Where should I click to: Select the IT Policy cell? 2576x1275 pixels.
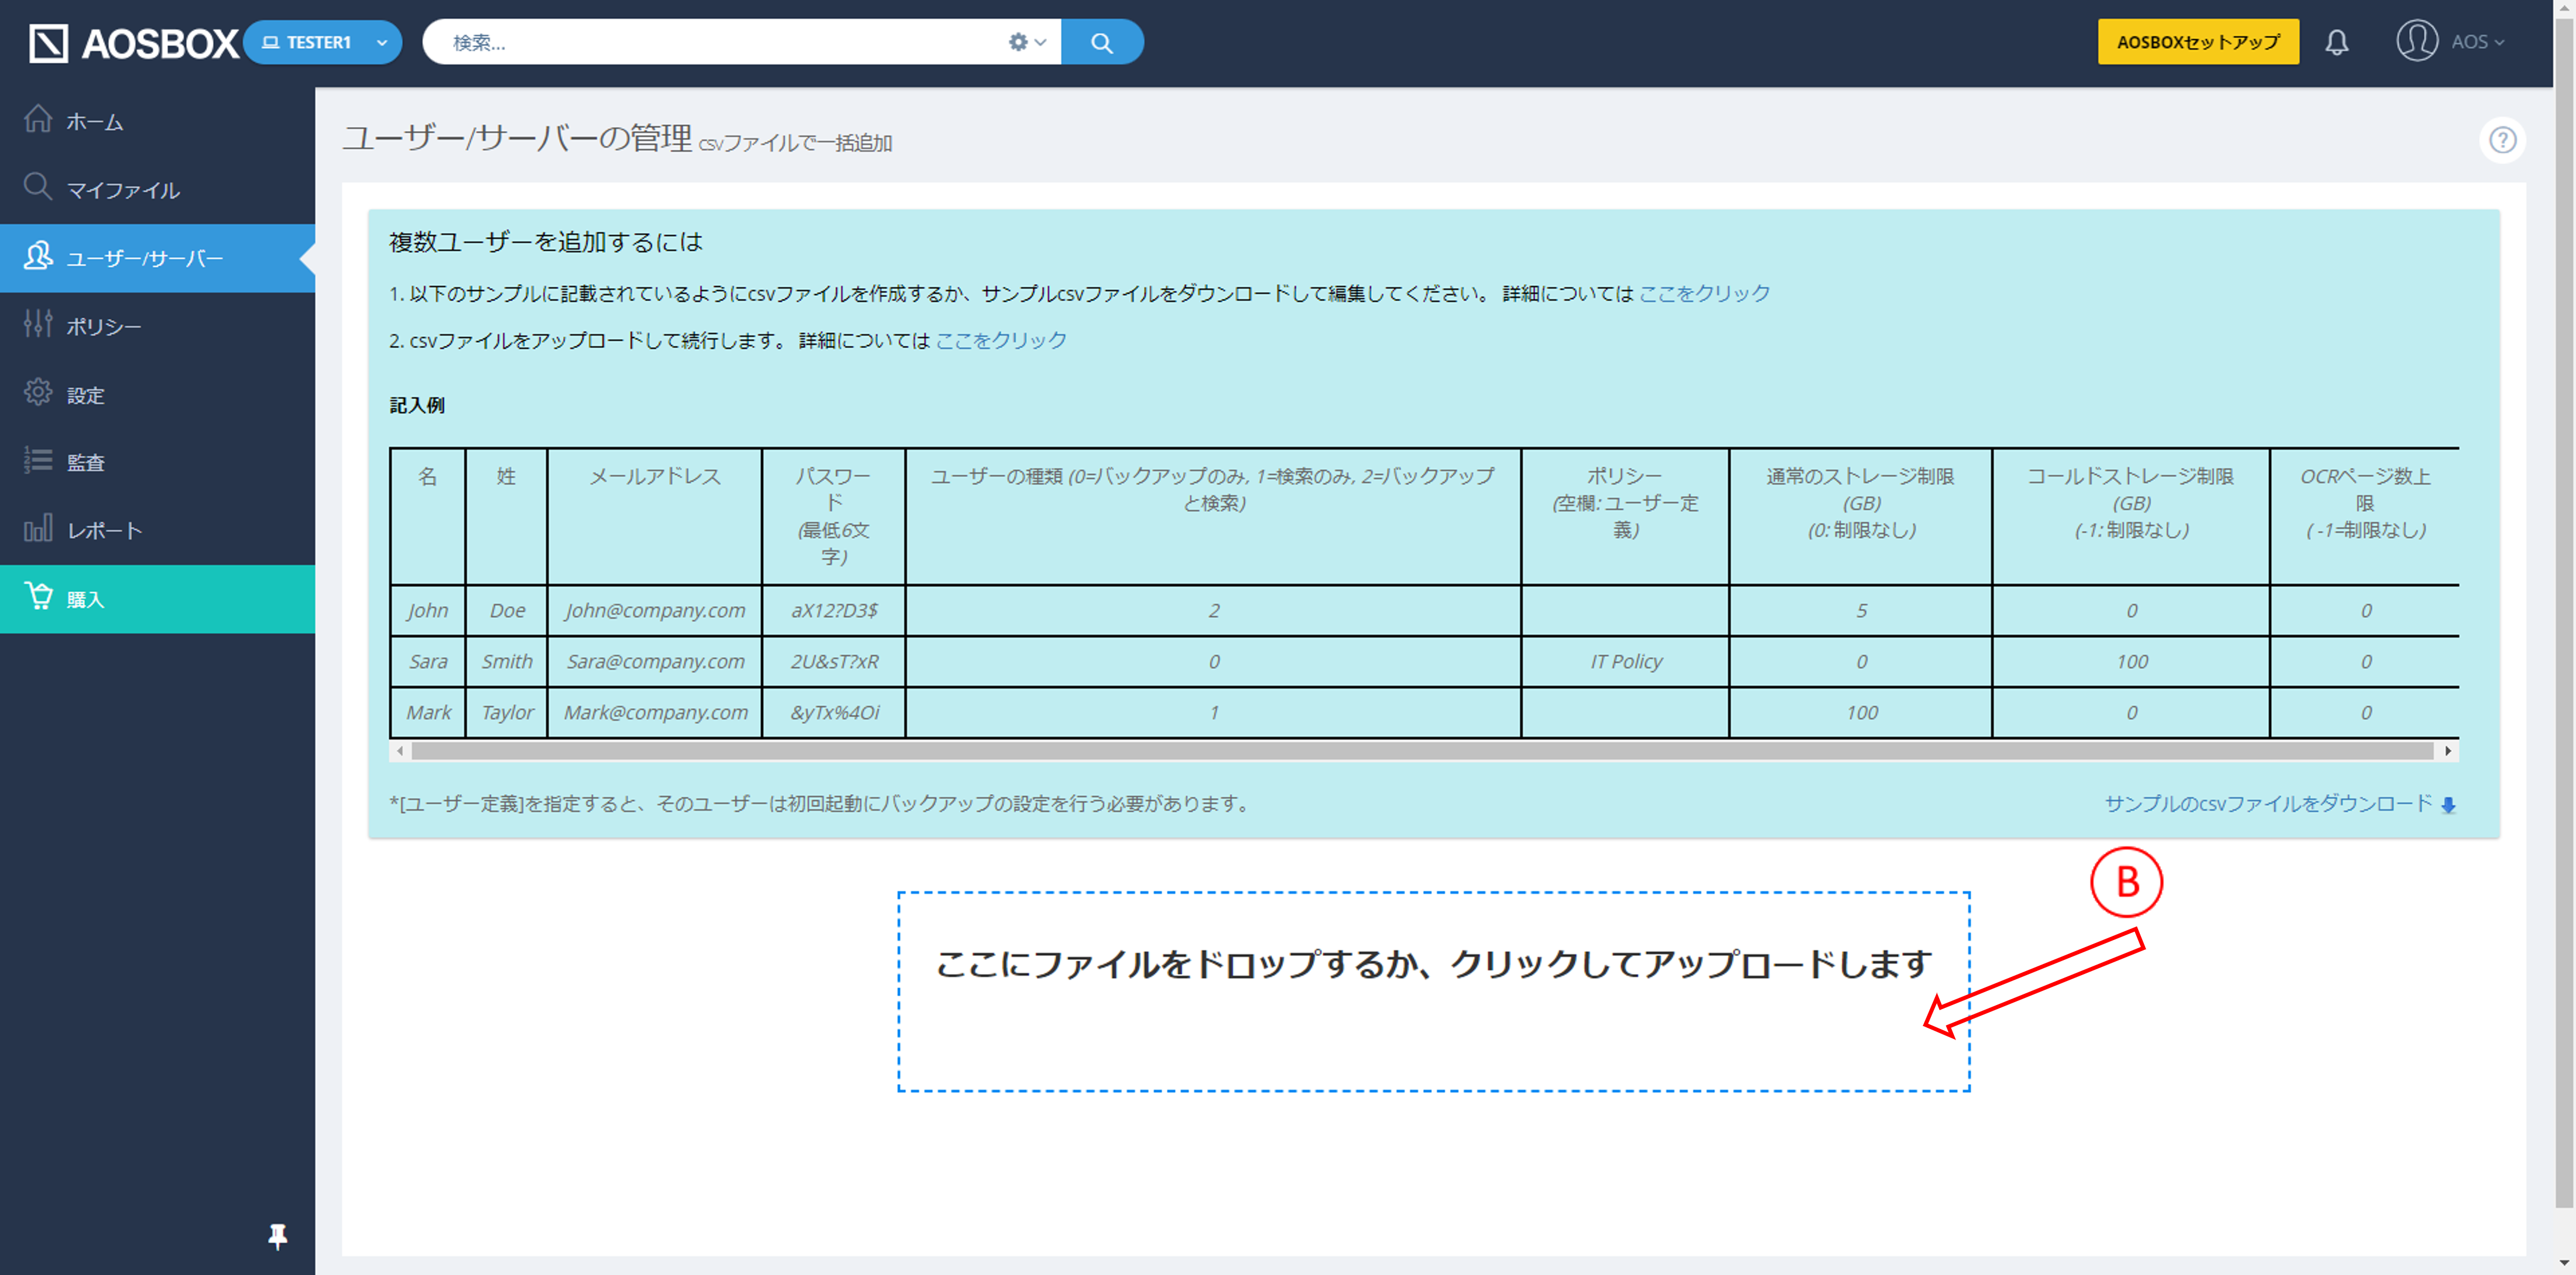tap(1625, 662)
